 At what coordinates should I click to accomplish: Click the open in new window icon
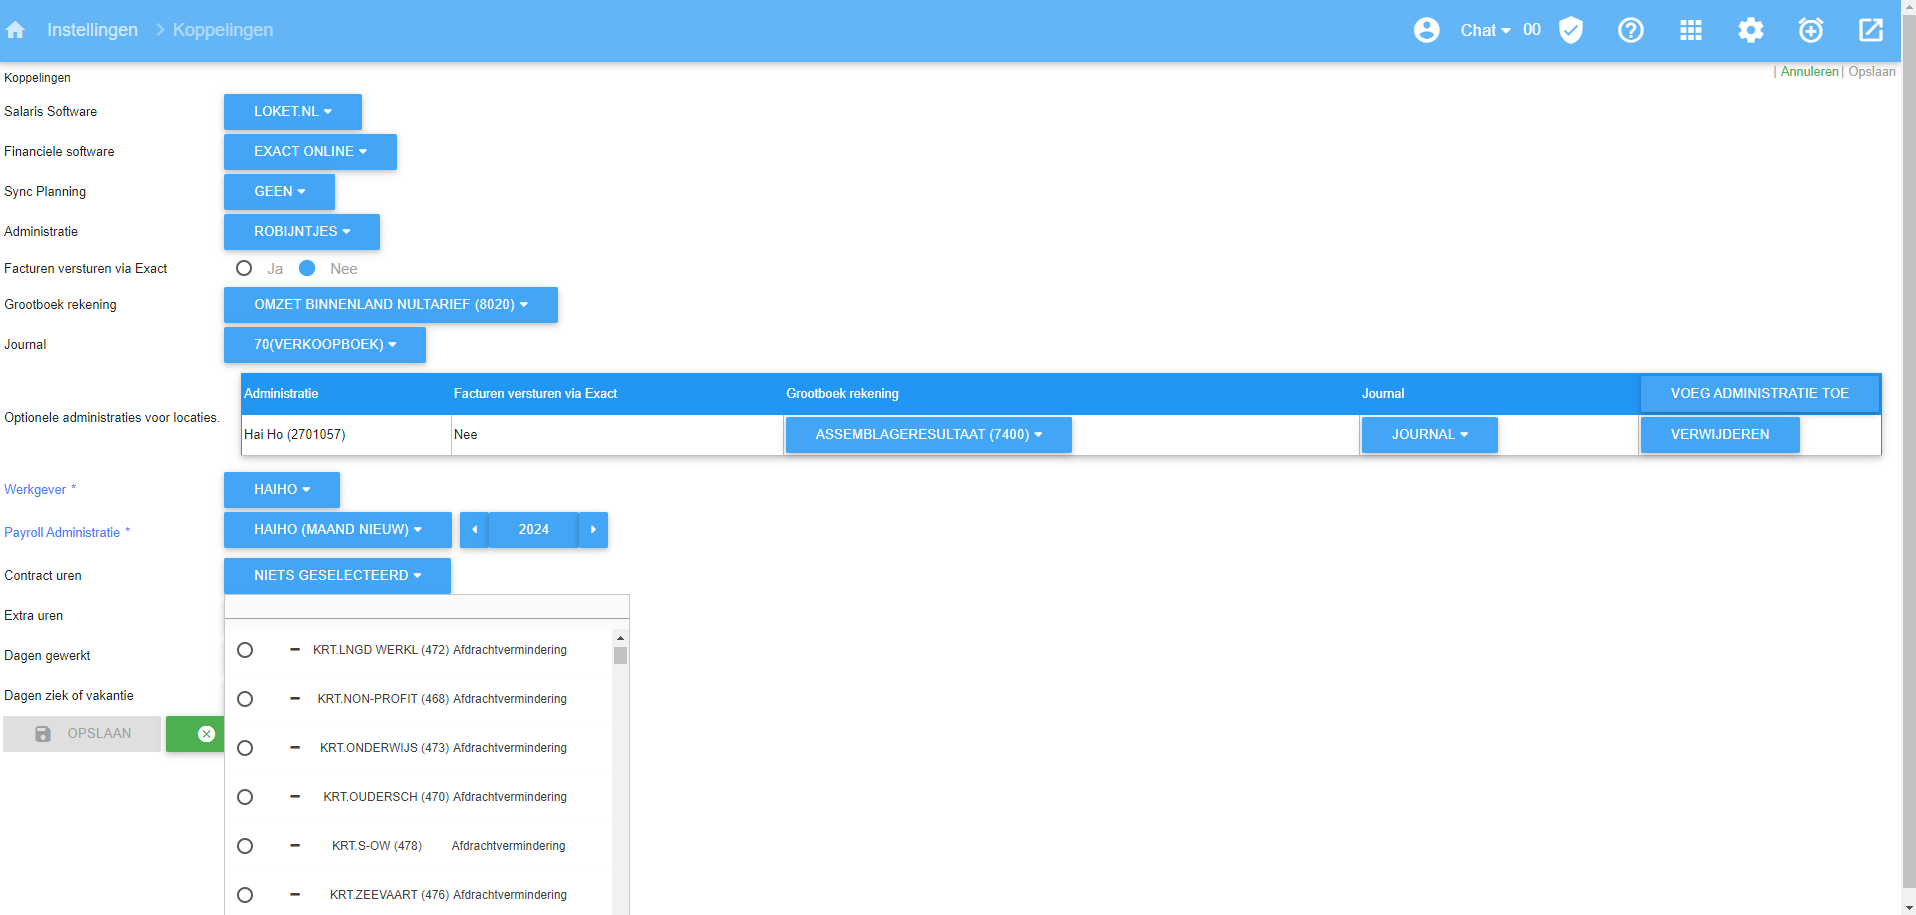[x=1870, y=30]
